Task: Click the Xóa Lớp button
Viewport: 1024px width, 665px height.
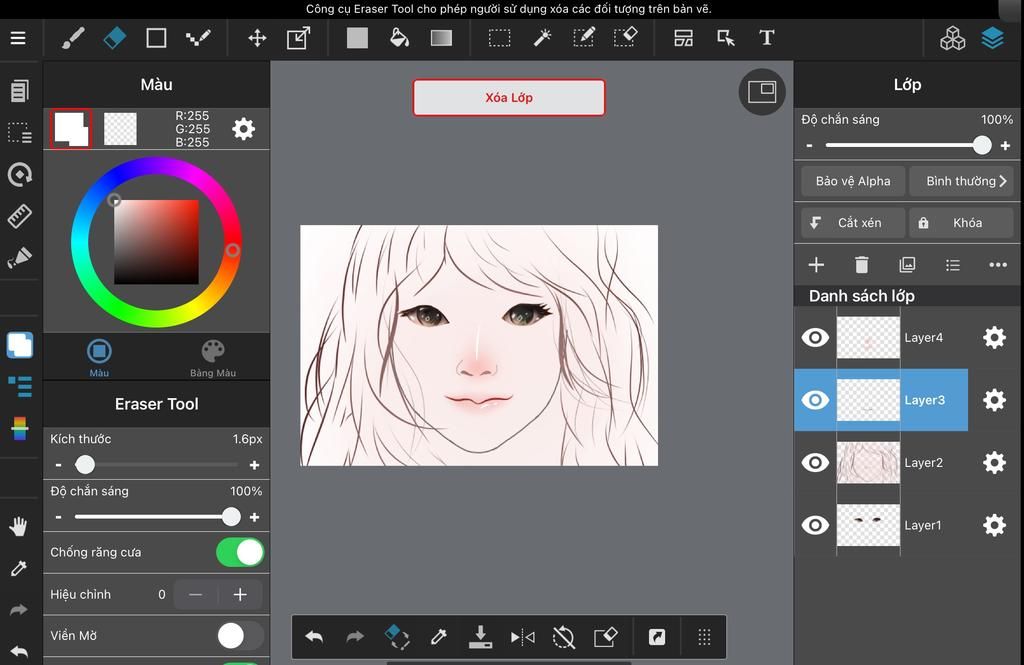Action: pos(509,98)
